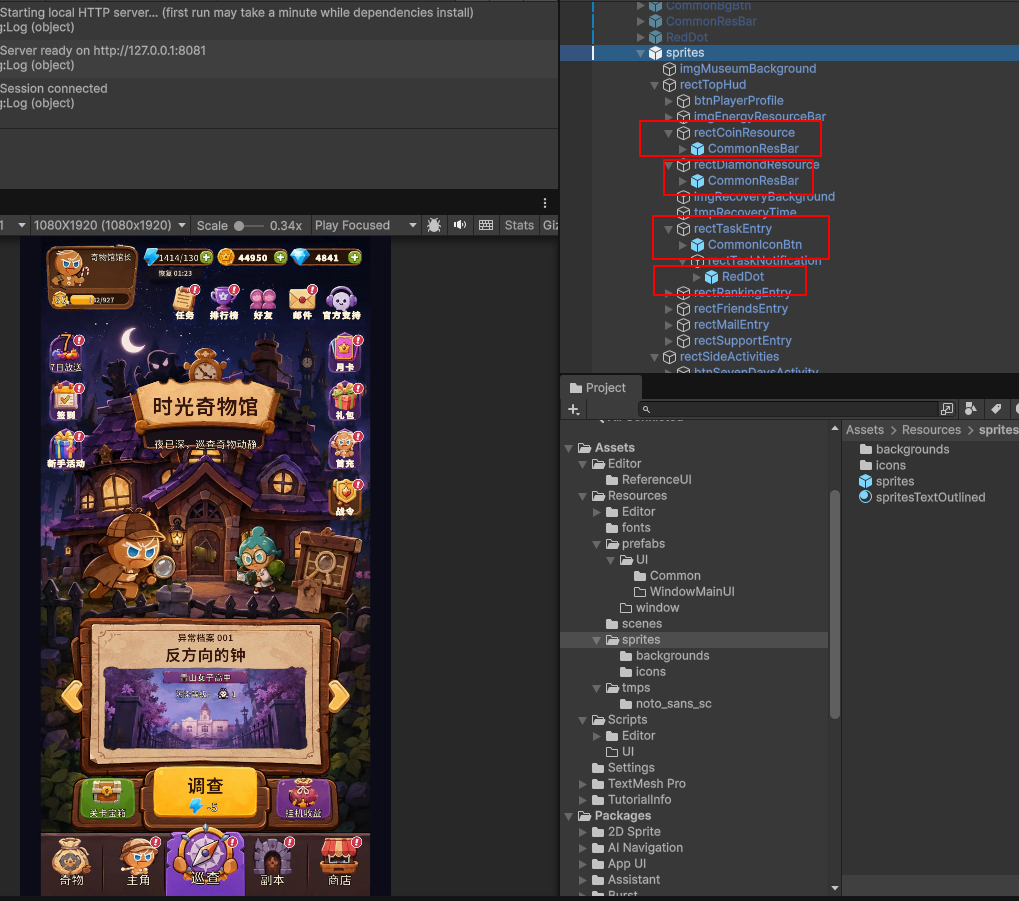
Task: Click the Project tree vertical scrollbar
Action: (x=835, y=603)
